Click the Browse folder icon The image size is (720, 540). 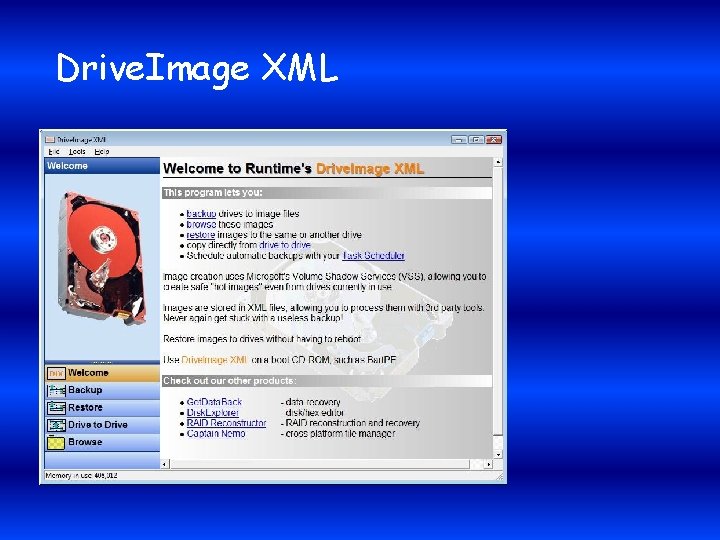coord(56,443)
